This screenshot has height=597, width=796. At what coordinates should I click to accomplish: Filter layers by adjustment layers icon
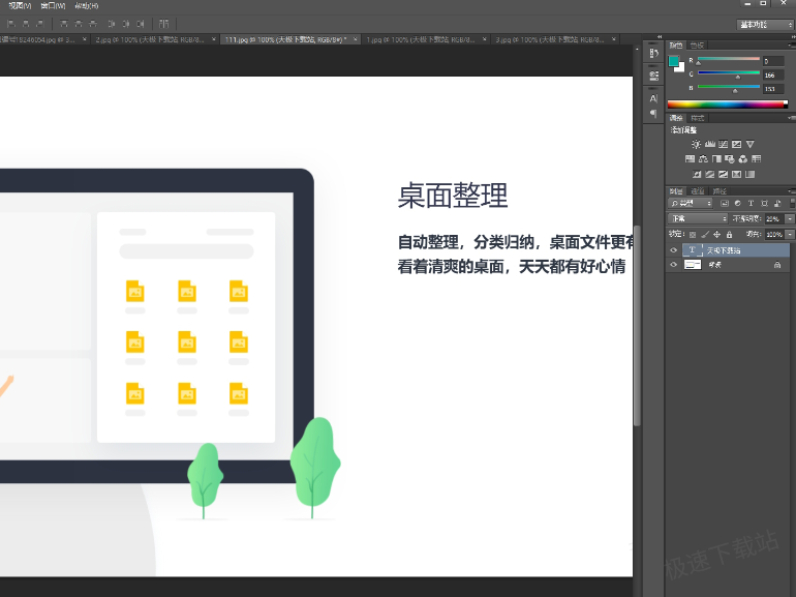(x=738, y=203)
